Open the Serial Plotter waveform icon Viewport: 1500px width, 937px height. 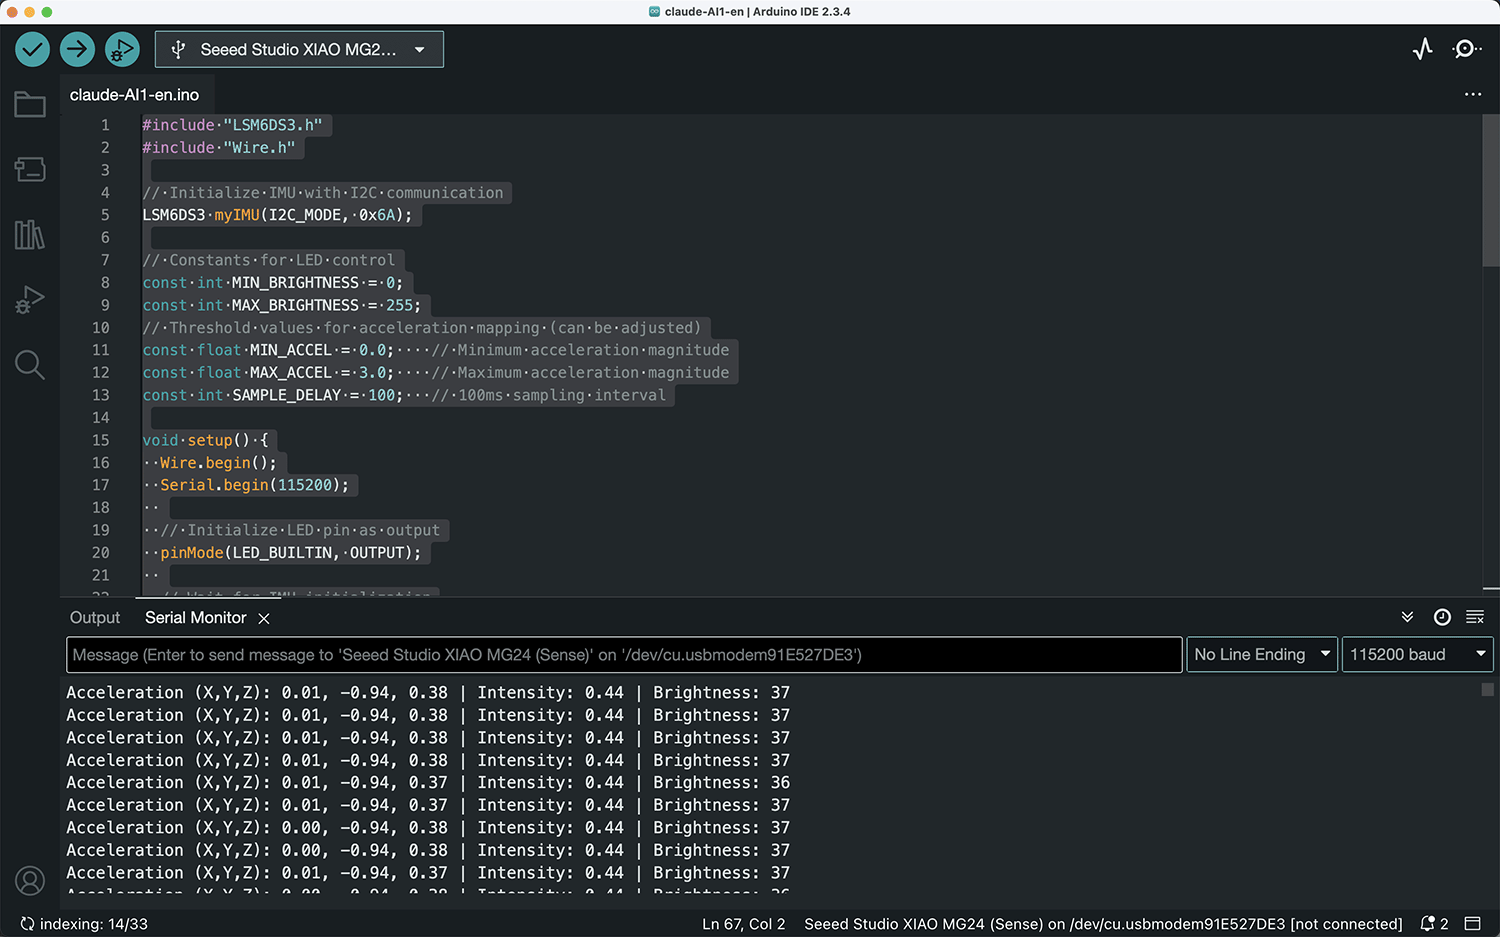coord(1423,49)
